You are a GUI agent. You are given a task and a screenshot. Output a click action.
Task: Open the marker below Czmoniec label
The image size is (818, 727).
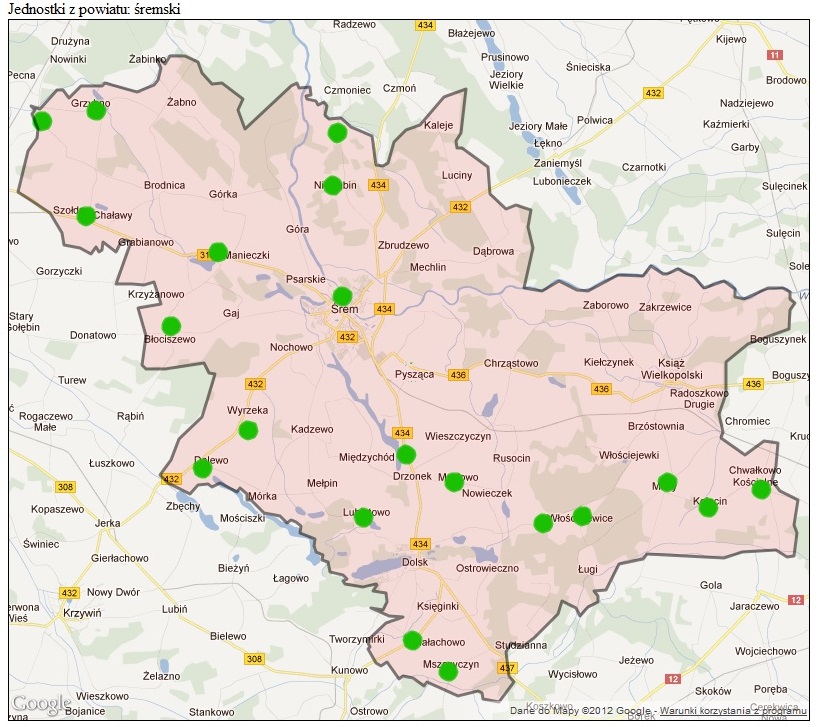(337, 133)
